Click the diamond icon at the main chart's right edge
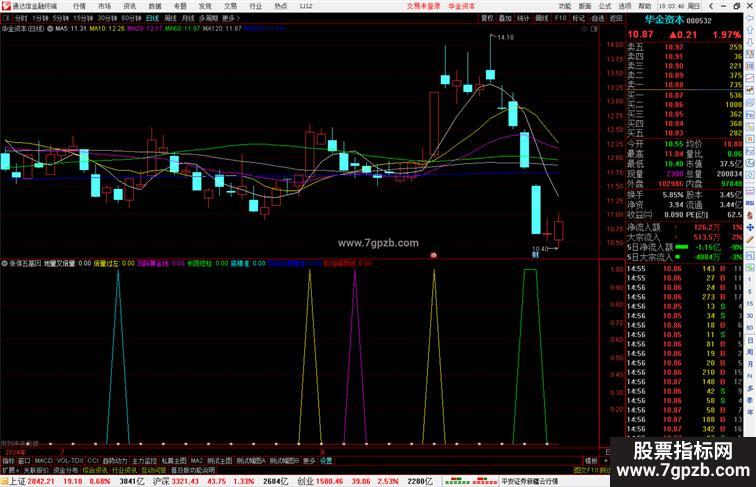 (584, 29)
